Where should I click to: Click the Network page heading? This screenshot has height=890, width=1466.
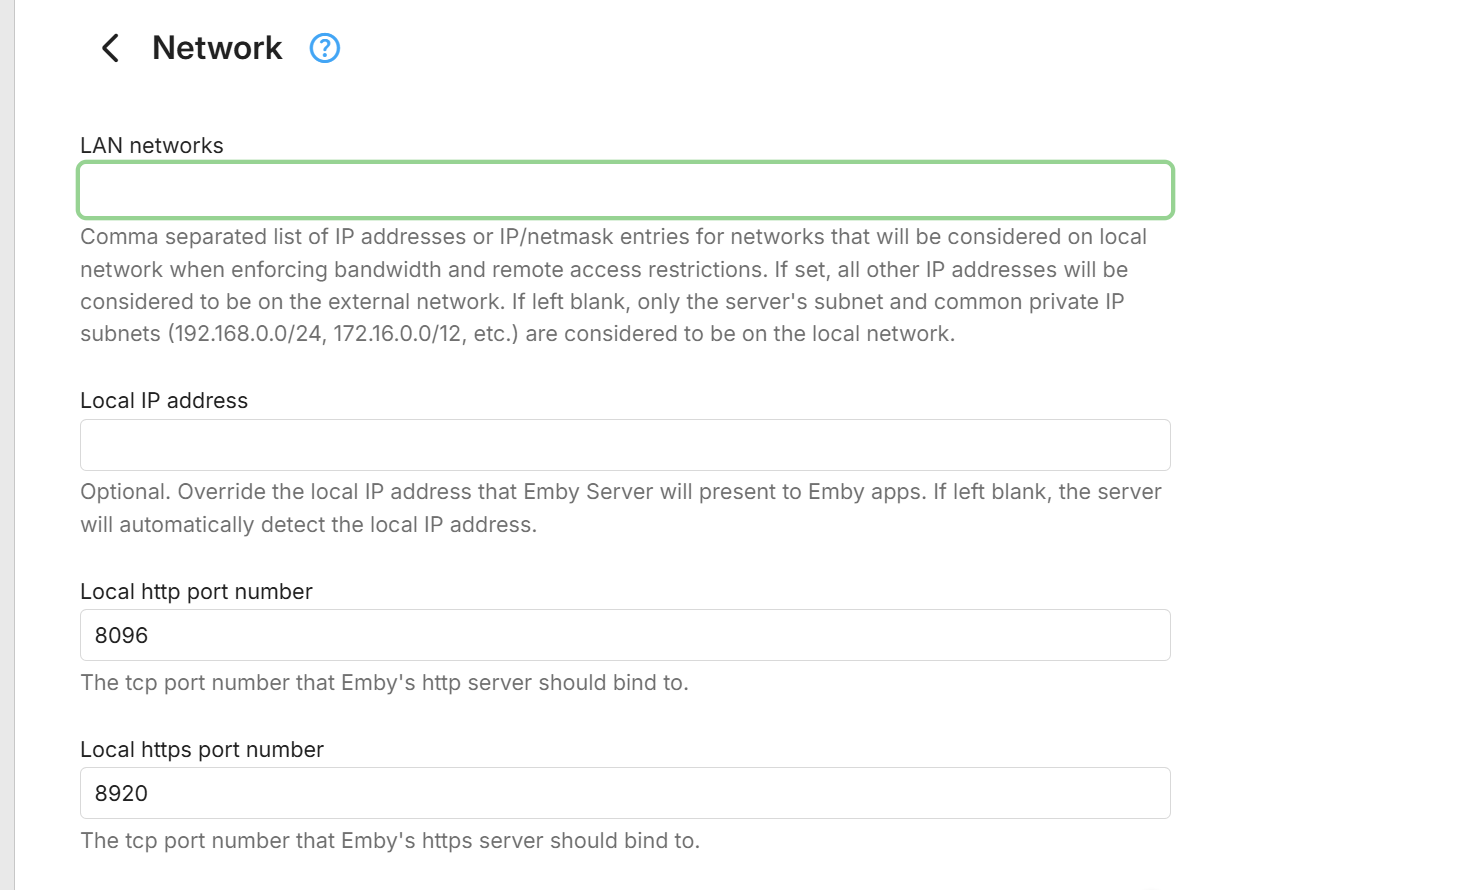pyautogui.click(x=217, y=48)
